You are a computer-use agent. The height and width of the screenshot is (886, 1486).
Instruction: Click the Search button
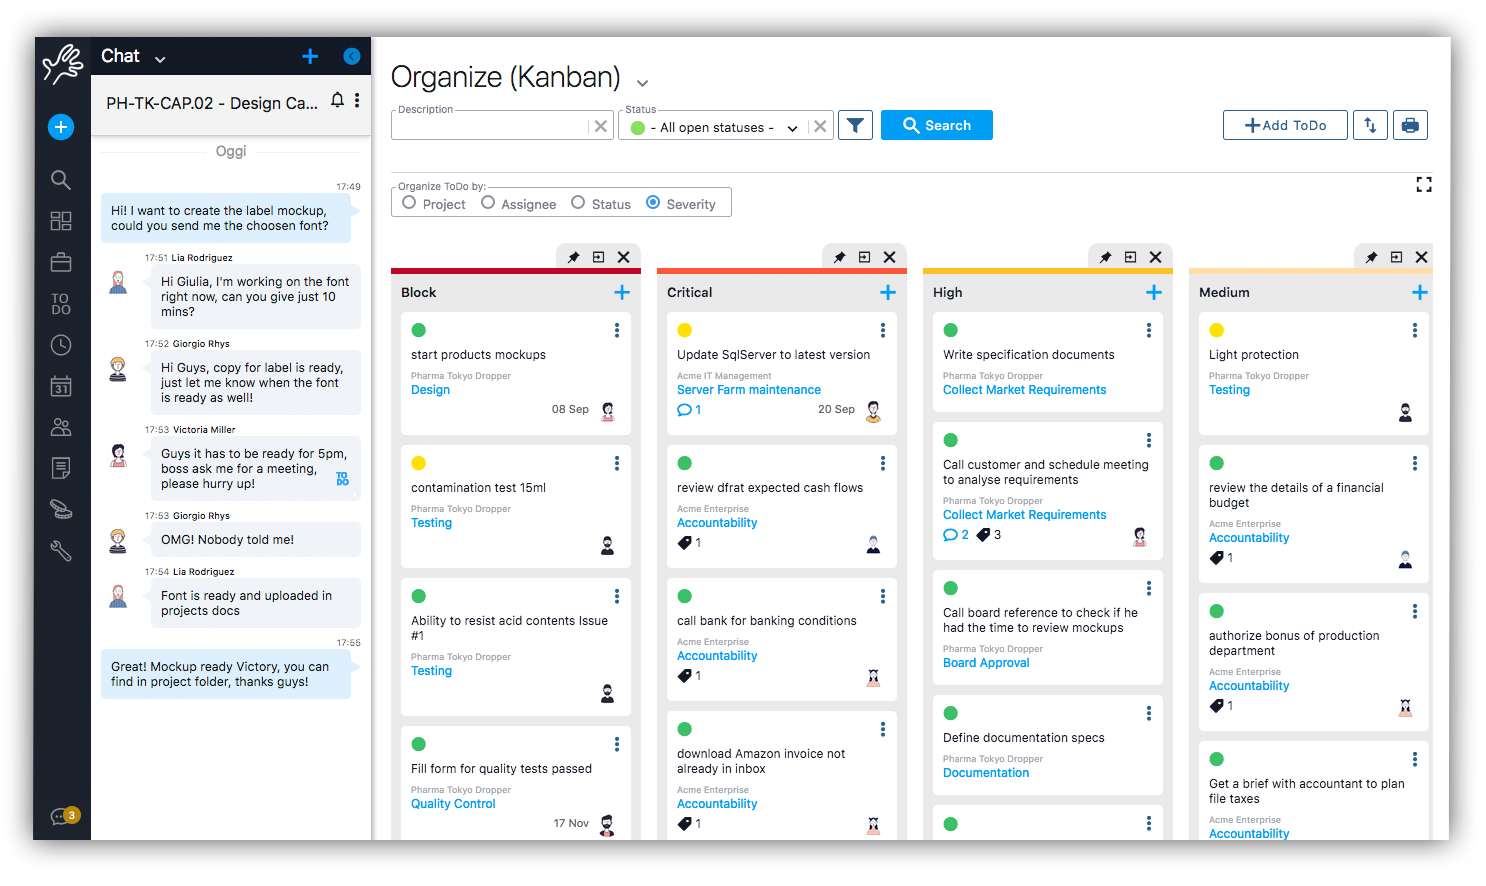click(x=937, y=125)
